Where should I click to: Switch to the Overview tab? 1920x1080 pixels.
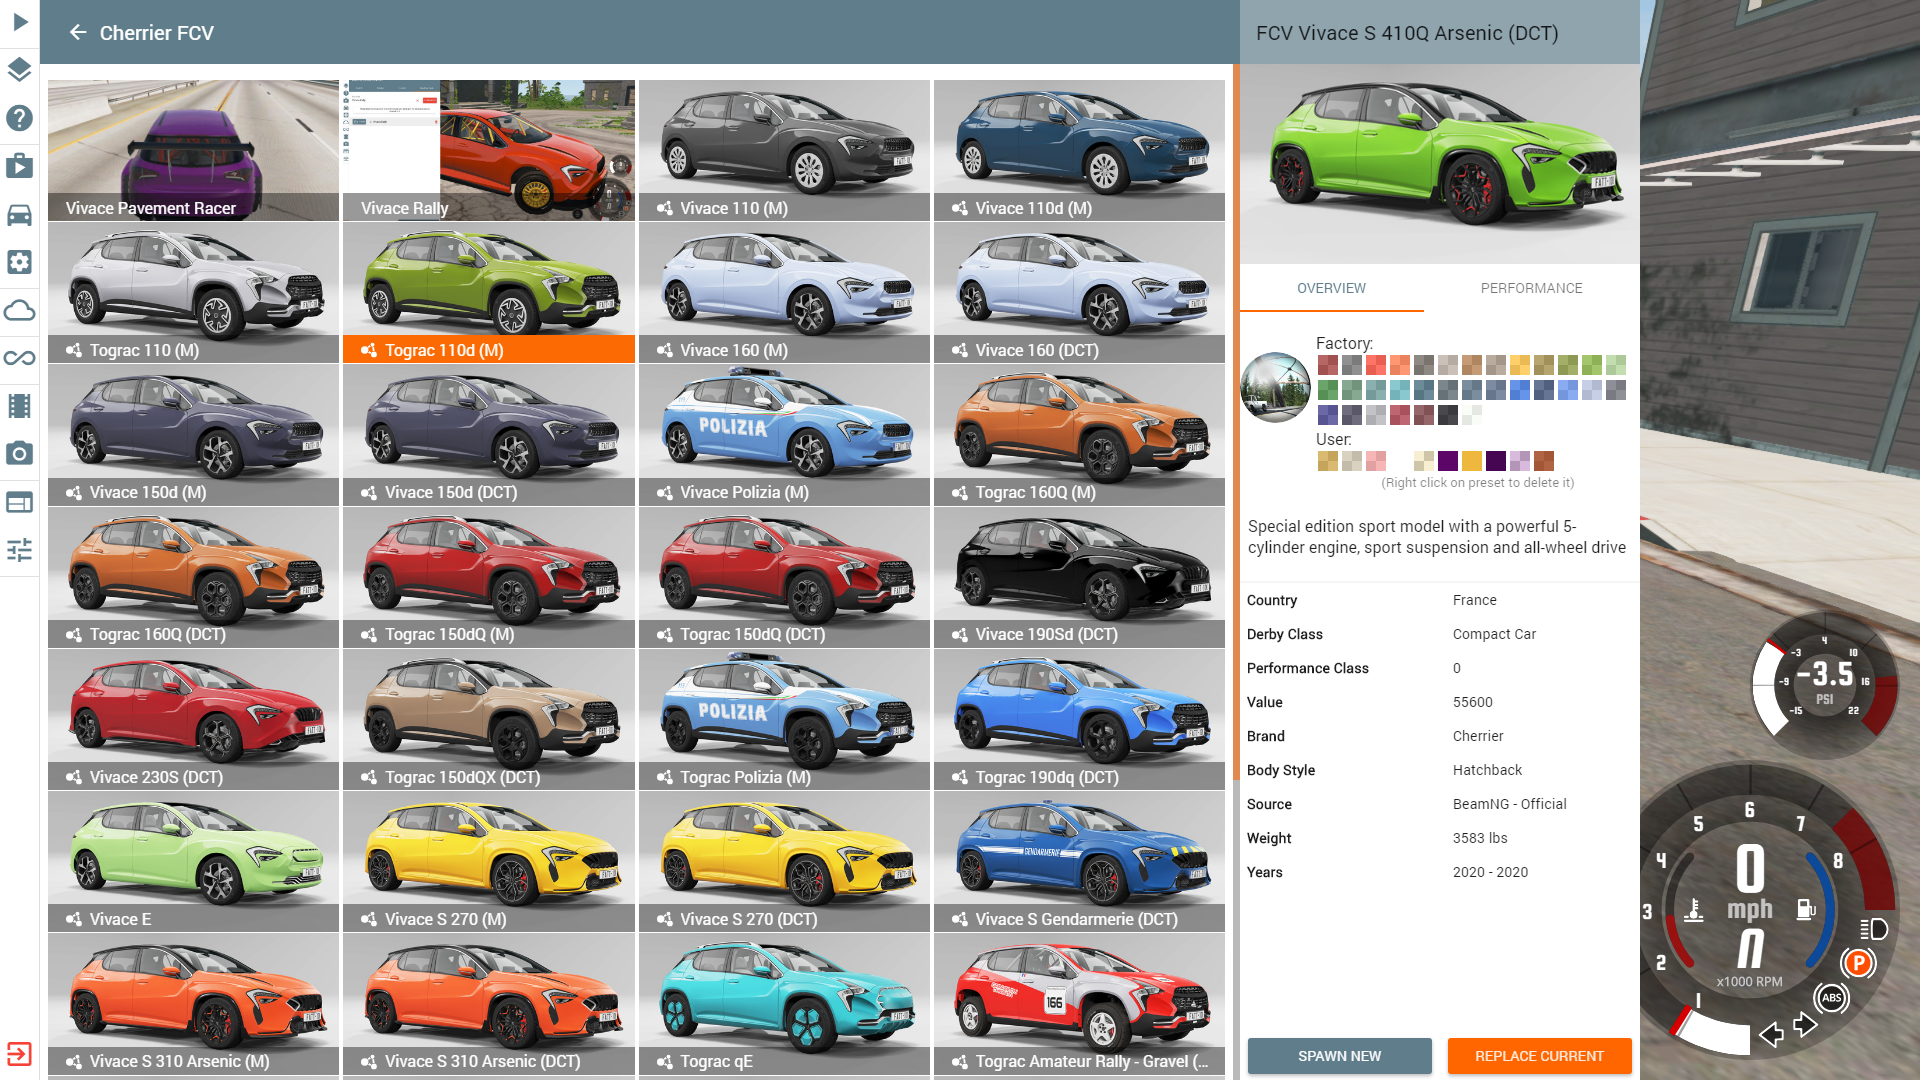[1331, 288]
